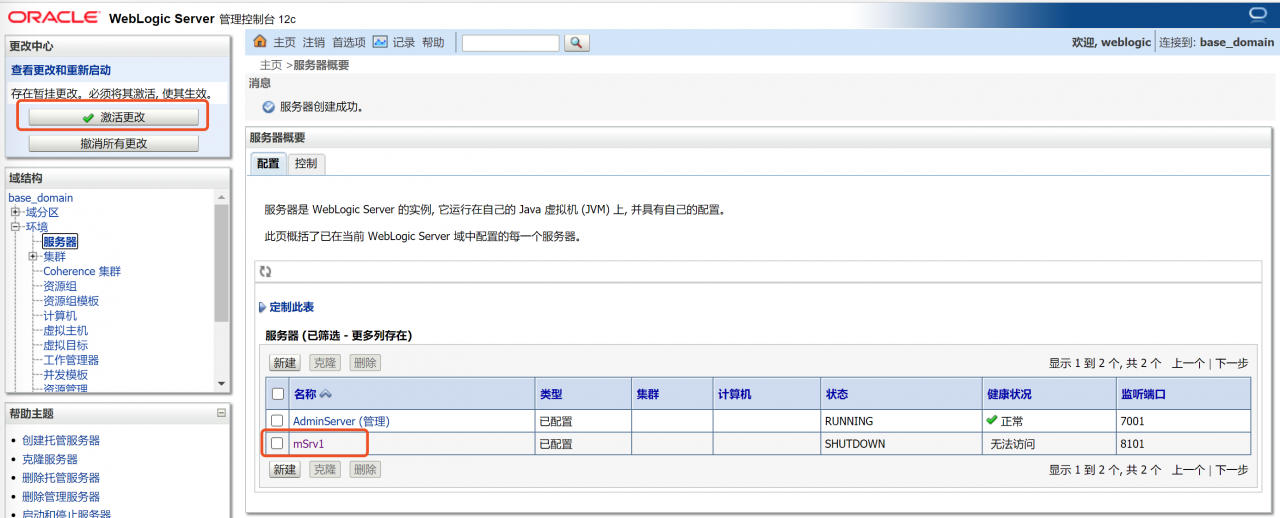Click the 查看更改和重新启动 link

61,70
